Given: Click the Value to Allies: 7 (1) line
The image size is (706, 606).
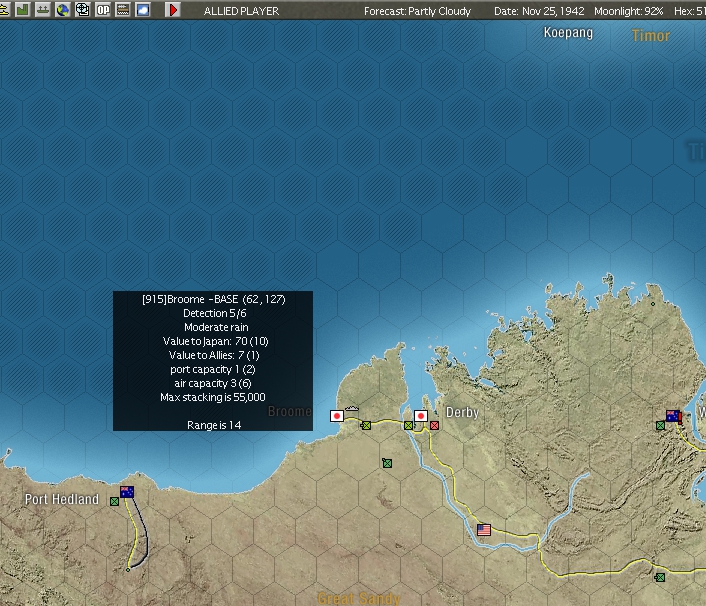Looking at the screenshot, I should tap(214, 355).
